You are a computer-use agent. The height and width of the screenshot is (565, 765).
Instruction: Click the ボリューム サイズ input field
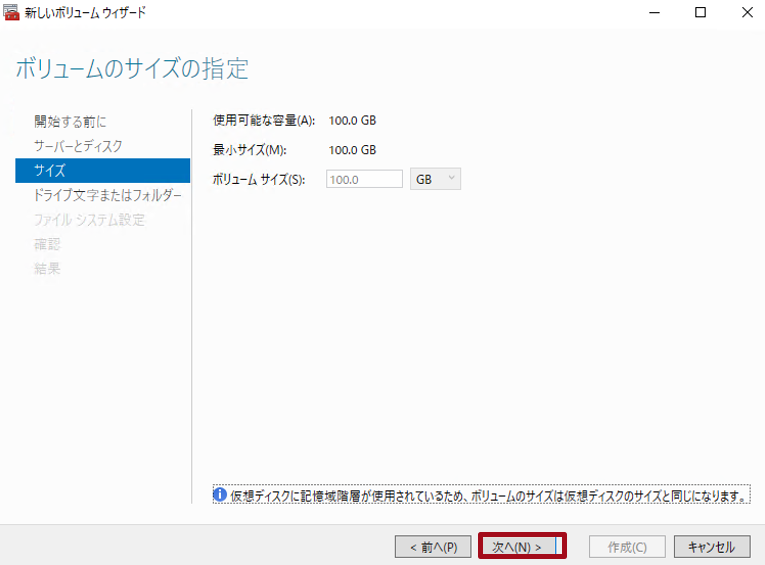364,179
